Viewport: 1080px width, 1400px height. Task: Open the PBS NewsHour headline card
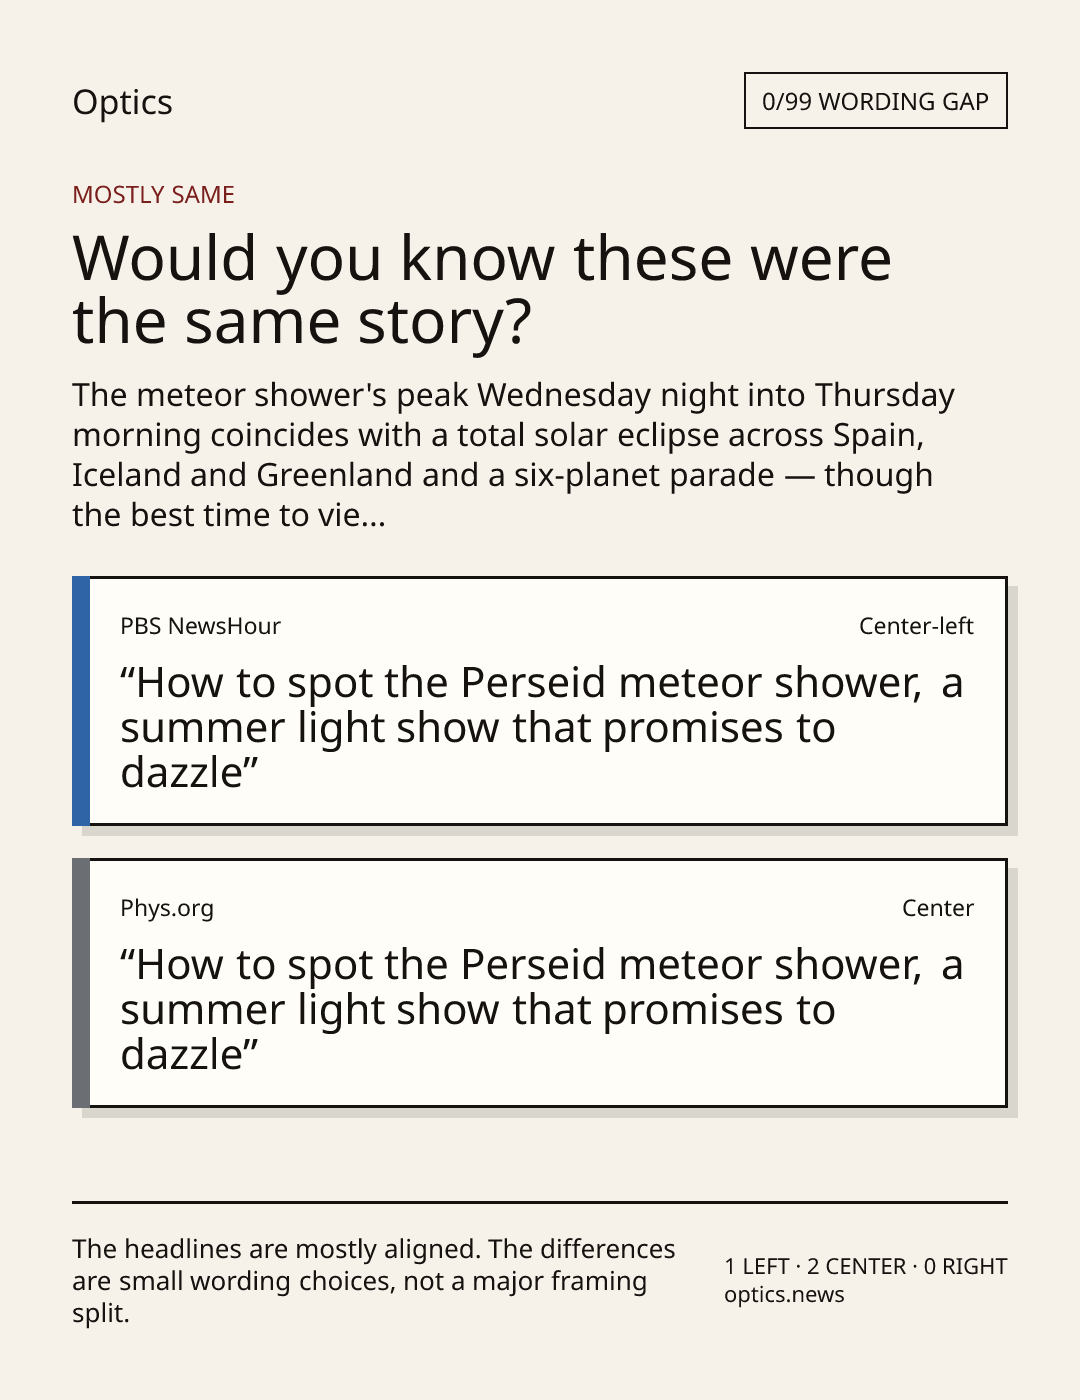click(x=539, y=701)
